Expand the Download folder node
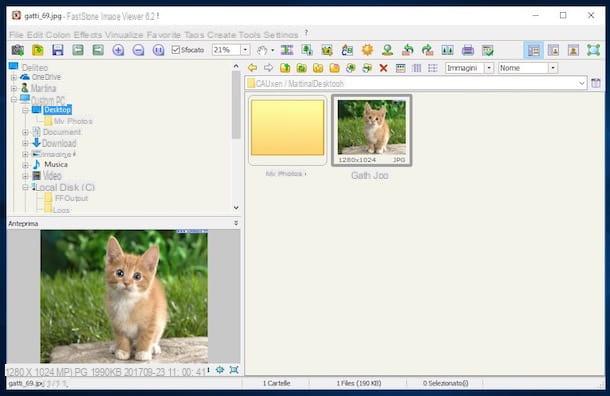This screenshot has height=396, width=610. [25, 144]
